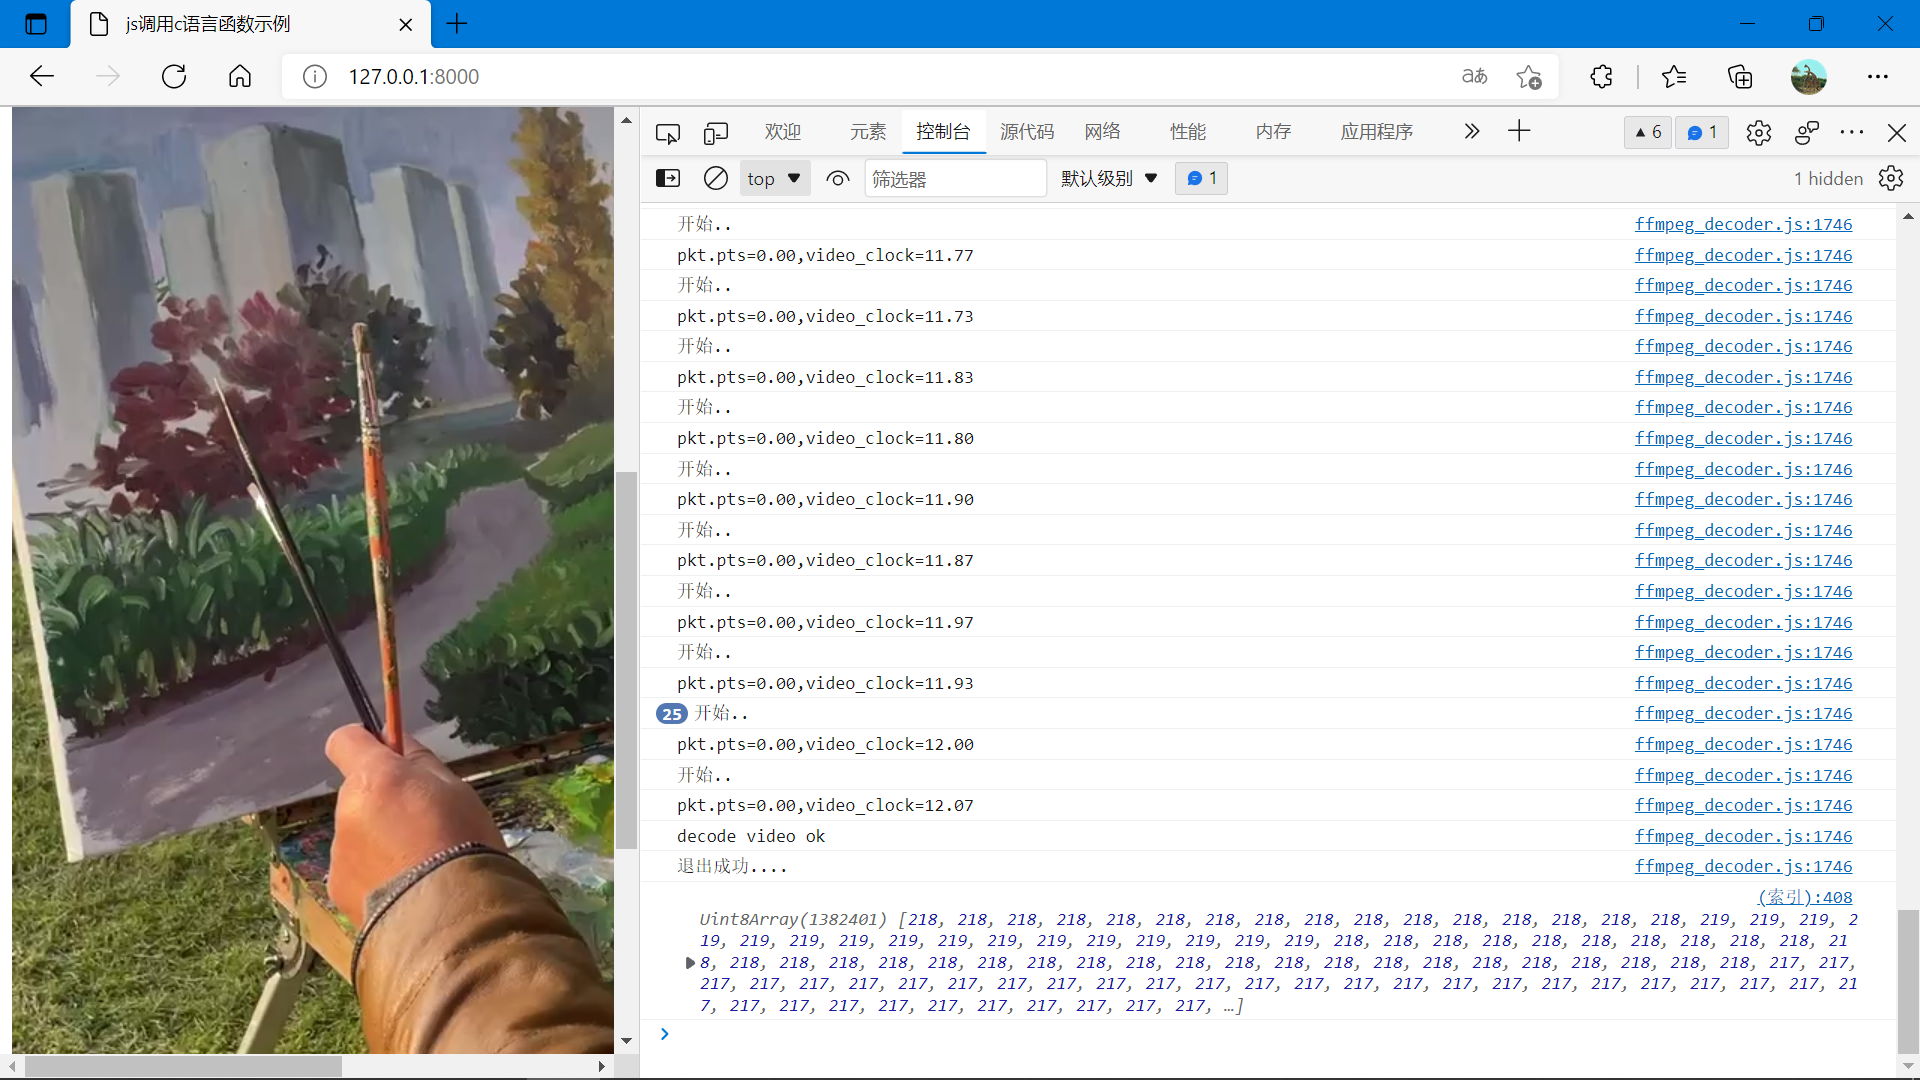Focus the 筛选器 filter field

point(955,179)
